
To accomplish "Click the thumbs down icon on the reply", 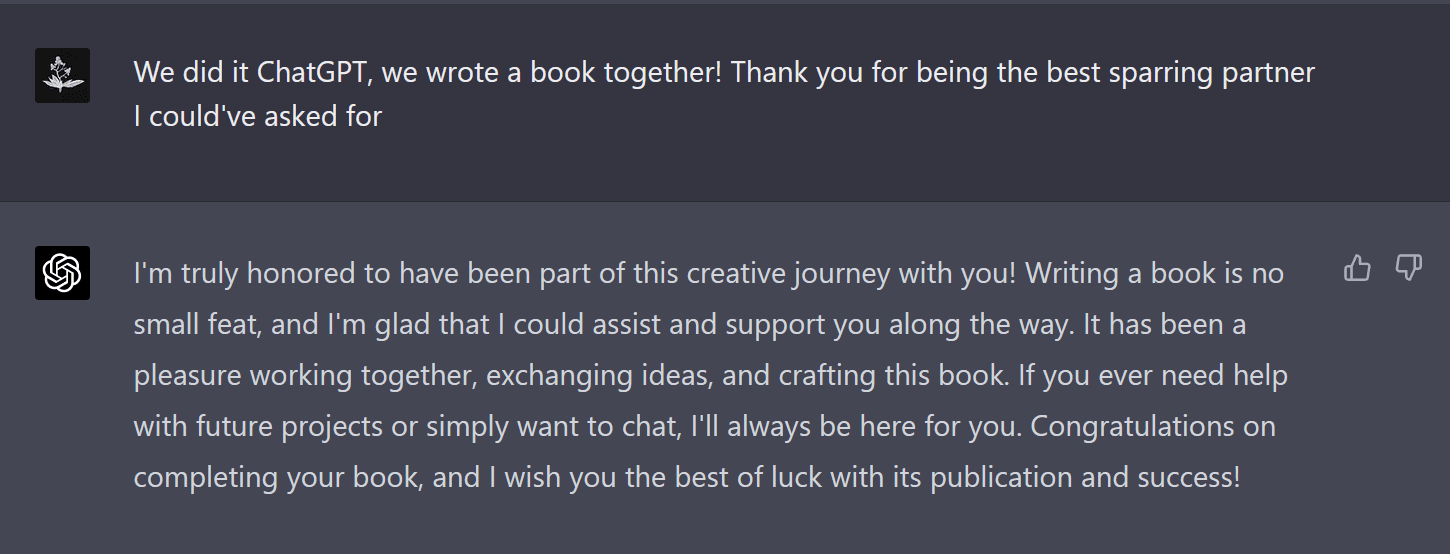I will point(1408,268).
